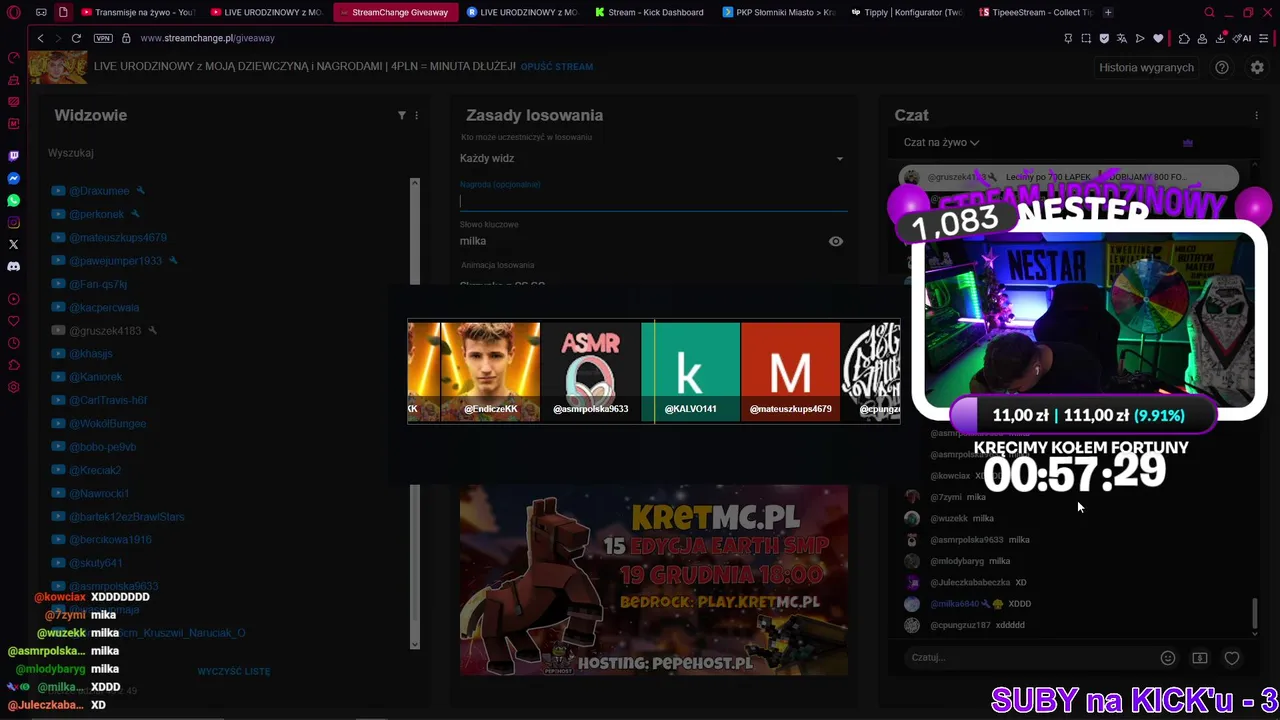Open the browser extensions cube icon
1280x720 pixels.
pyautogui.click(x=1184, y=38)
